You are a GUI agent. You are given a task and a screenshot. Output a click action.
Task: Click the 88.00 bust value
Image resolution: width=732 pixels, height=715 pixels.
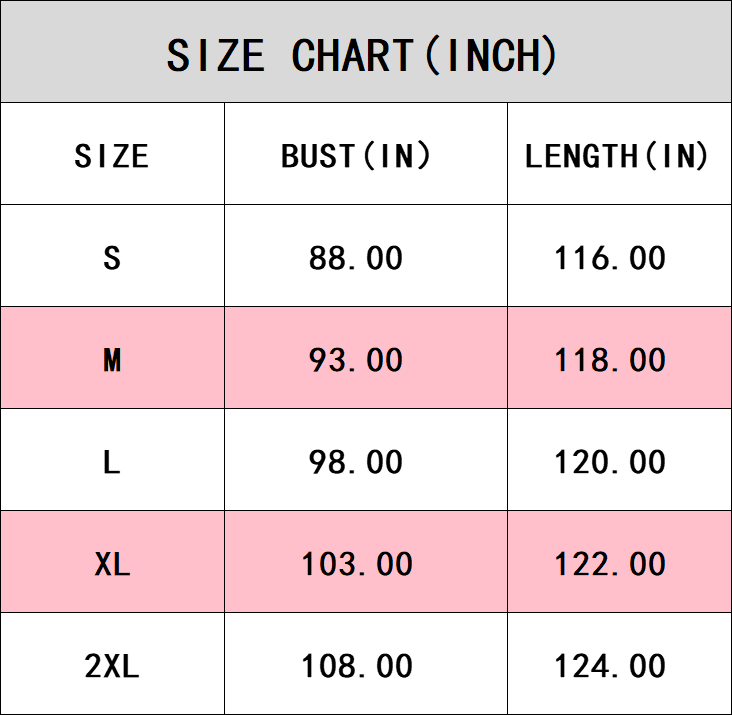tap(356, 258)
